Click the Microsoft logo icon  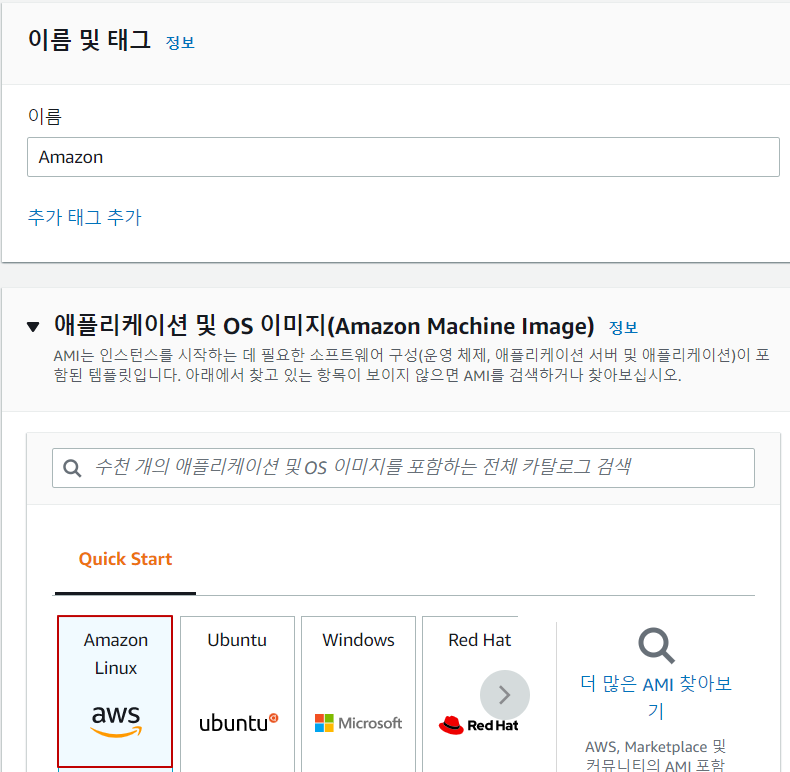point(358,723)
